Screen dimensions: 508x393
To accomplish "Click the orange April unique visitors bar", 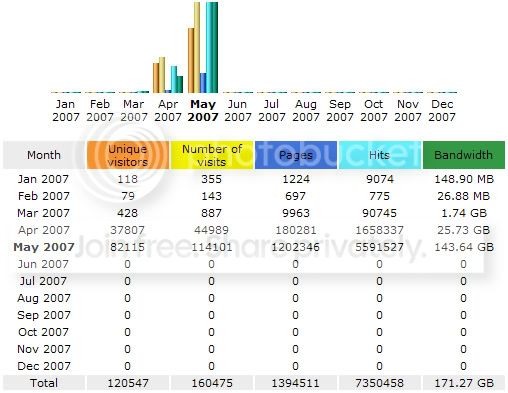I will pyautogui.click(x=156, y=78).
